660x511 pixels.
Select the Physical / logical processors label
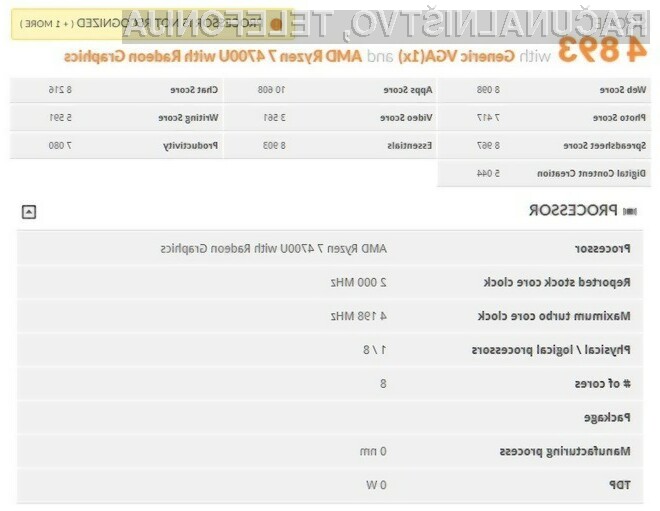tap(551, 350)
